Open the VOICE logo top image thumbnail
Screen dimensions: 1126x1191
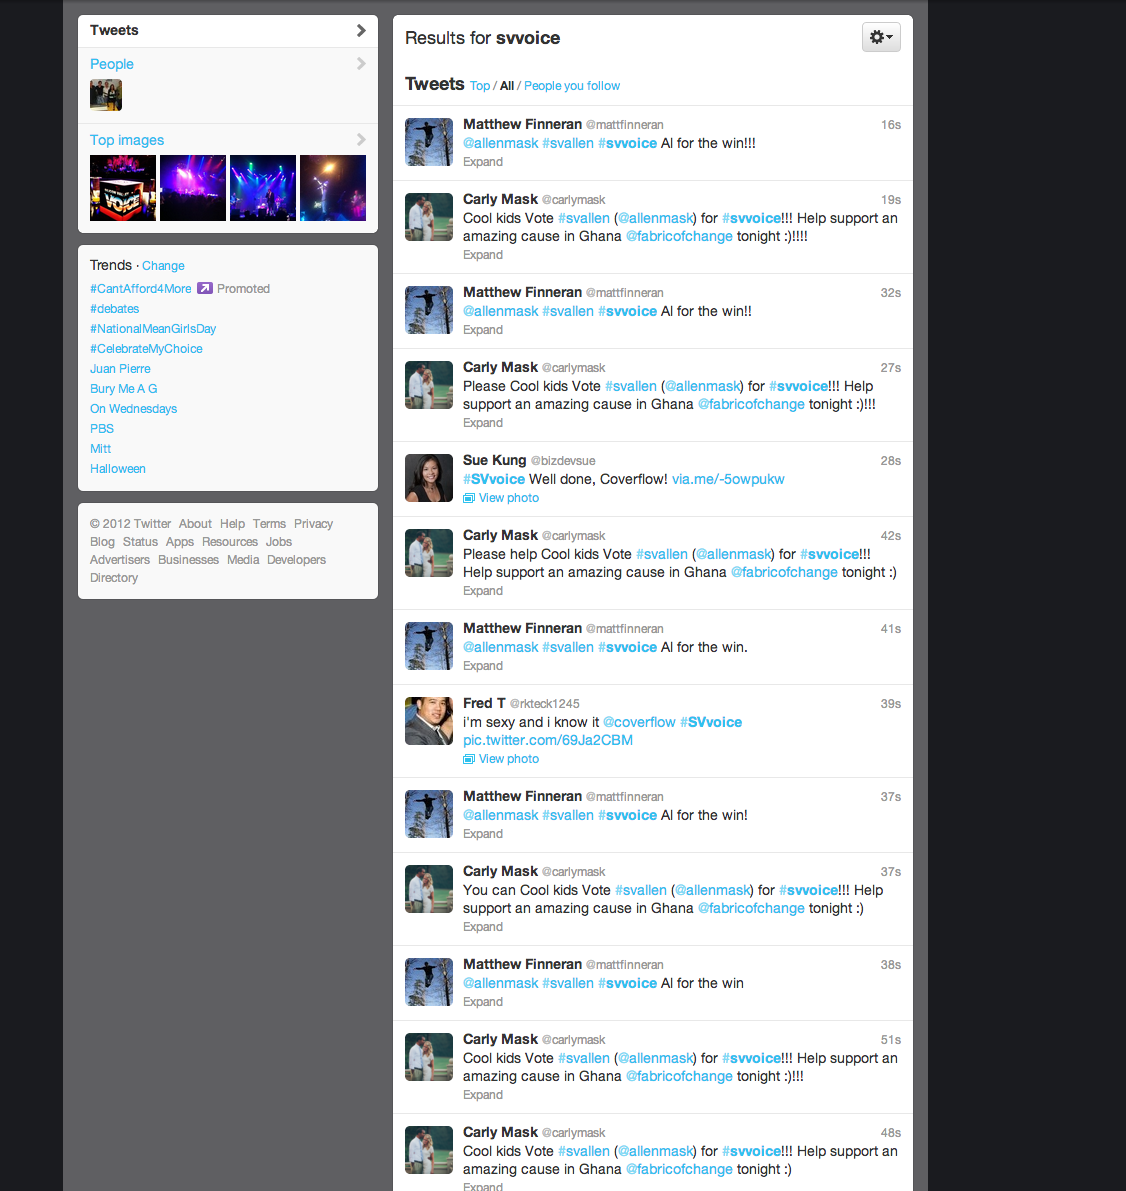(x=123, y=188)
